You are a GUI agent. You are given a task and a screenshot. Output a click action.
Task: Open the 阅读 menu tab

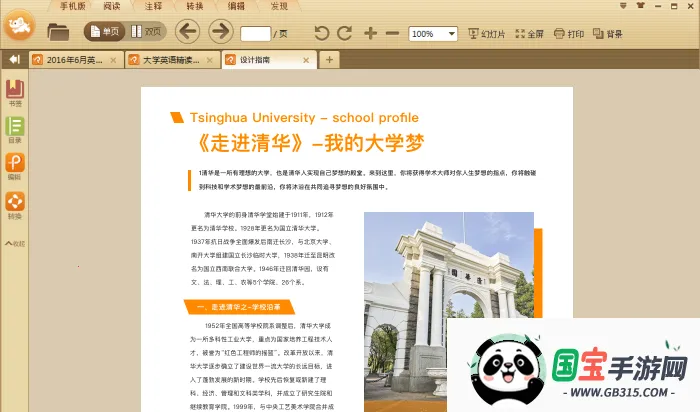112,6
